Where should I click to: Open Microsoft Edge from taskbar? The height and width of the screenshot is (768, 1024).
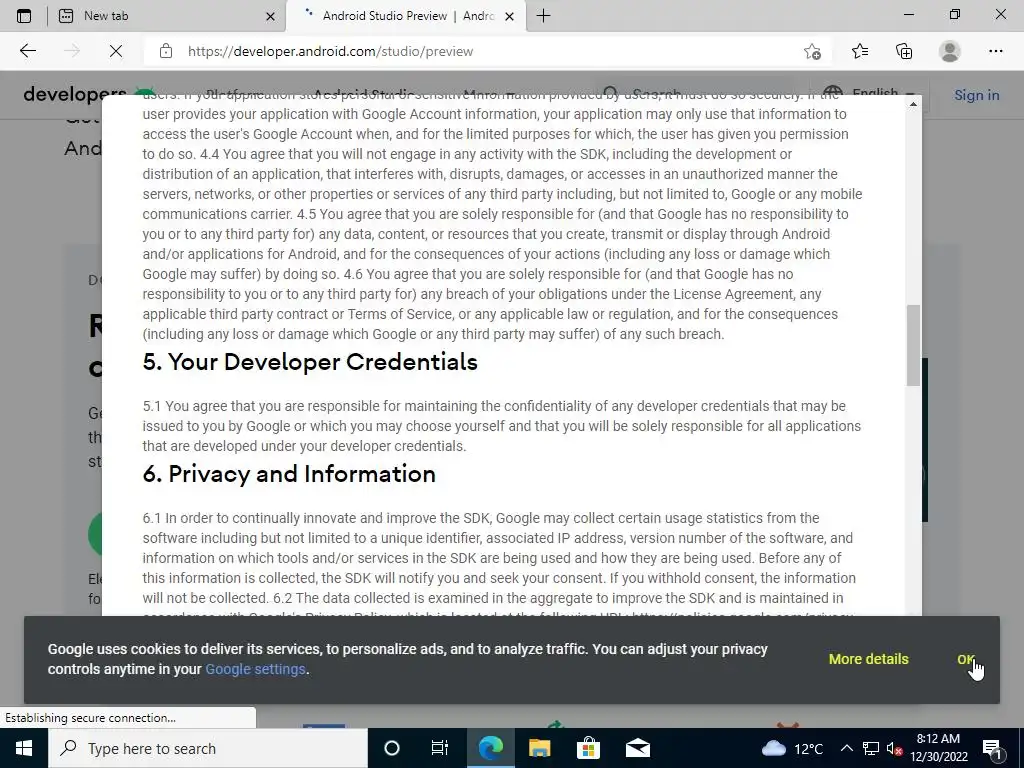(x=490, y=748)
